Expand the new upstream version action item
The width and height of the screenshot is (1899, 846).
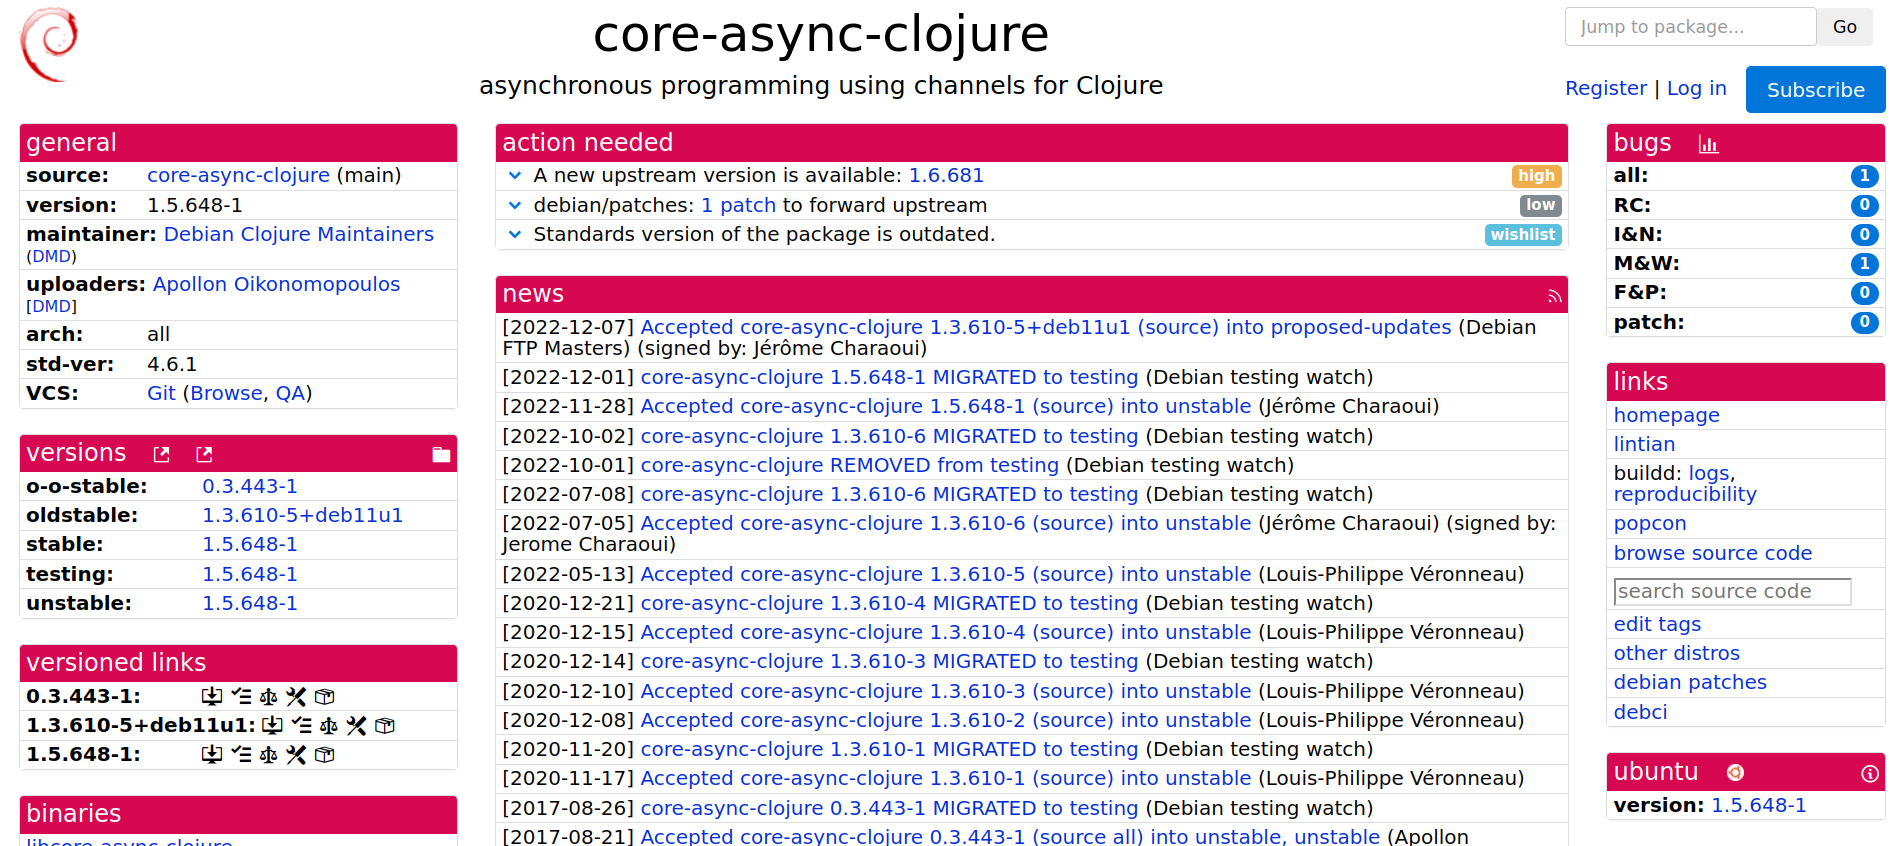click(x=515, y=176)
